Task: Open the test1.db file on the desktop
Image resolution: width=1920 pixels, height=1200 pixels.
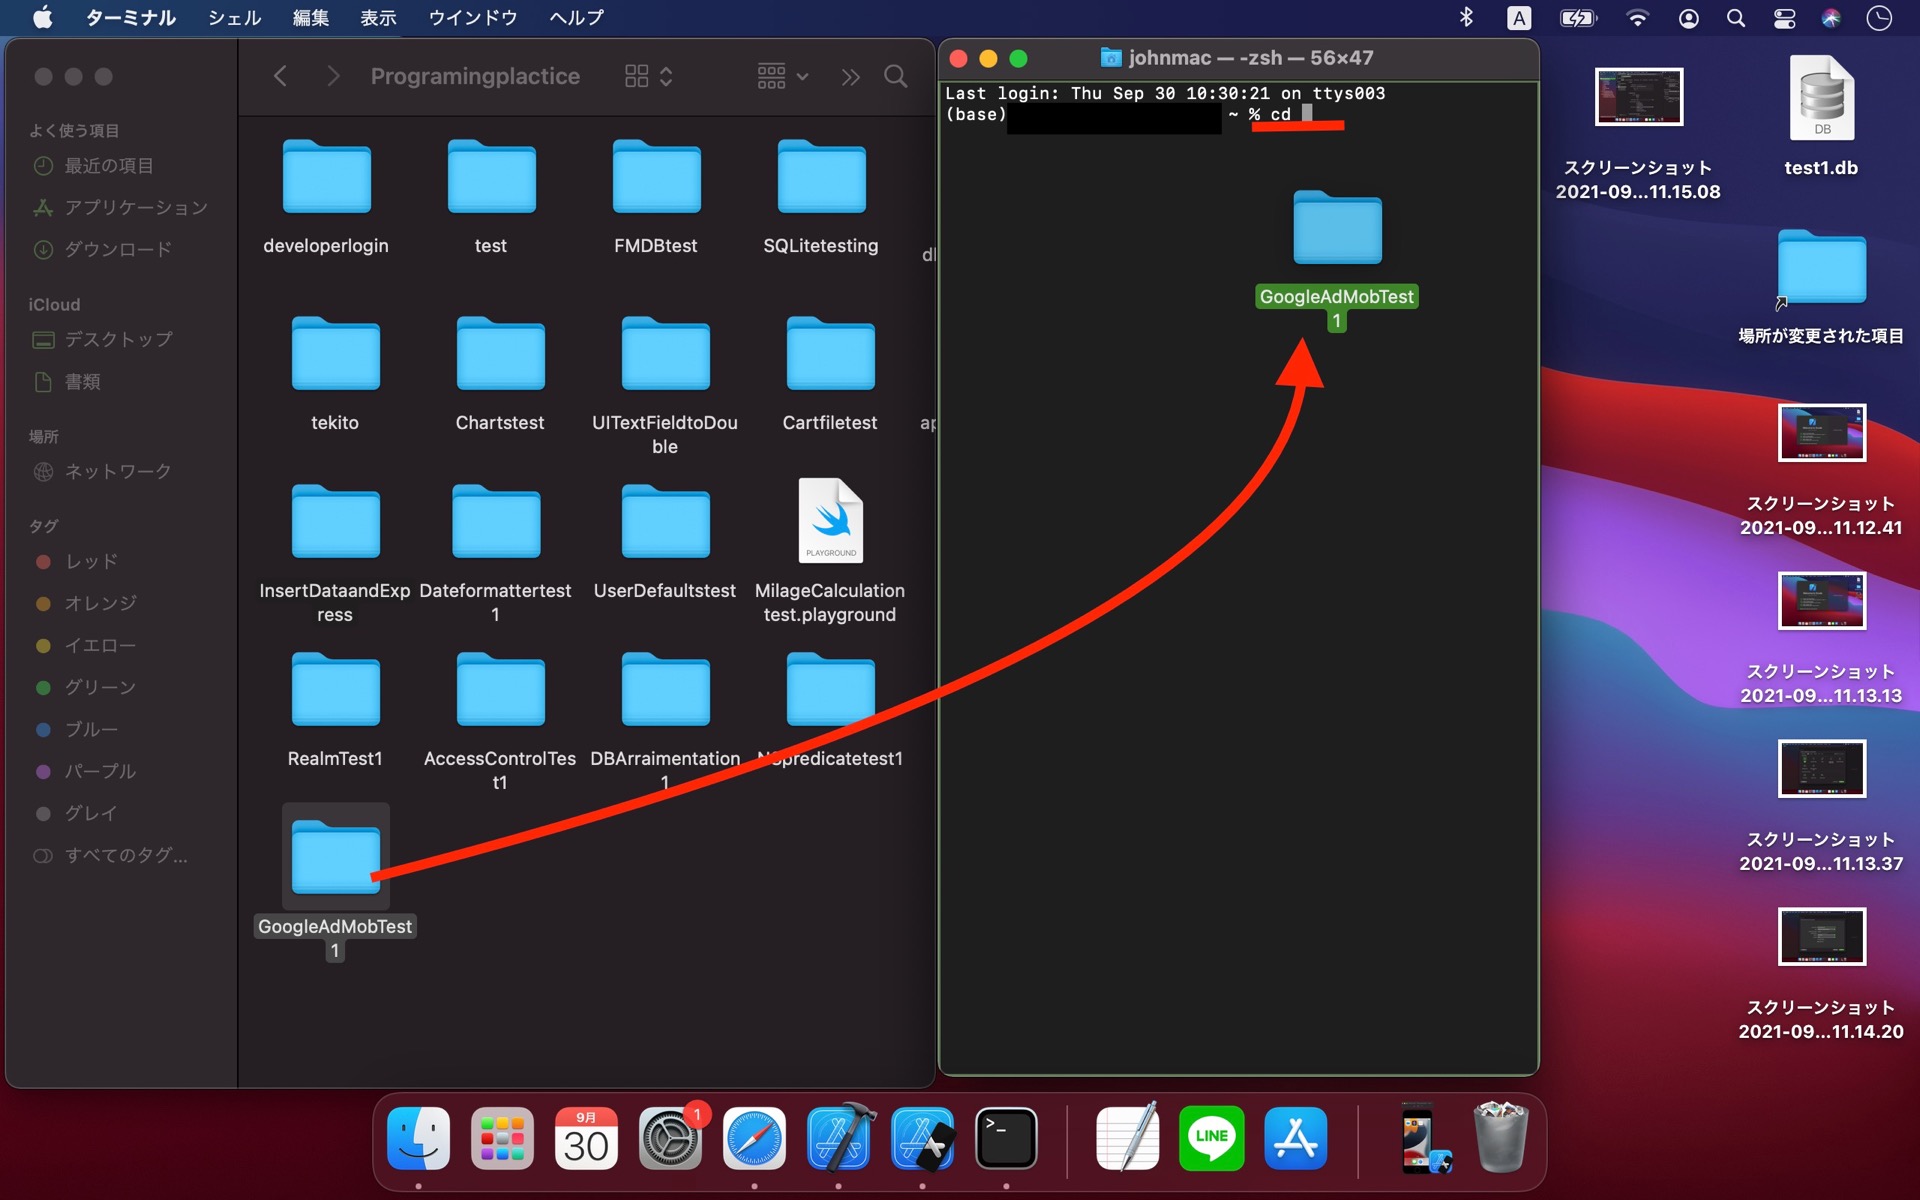Action: point(1822,100)
